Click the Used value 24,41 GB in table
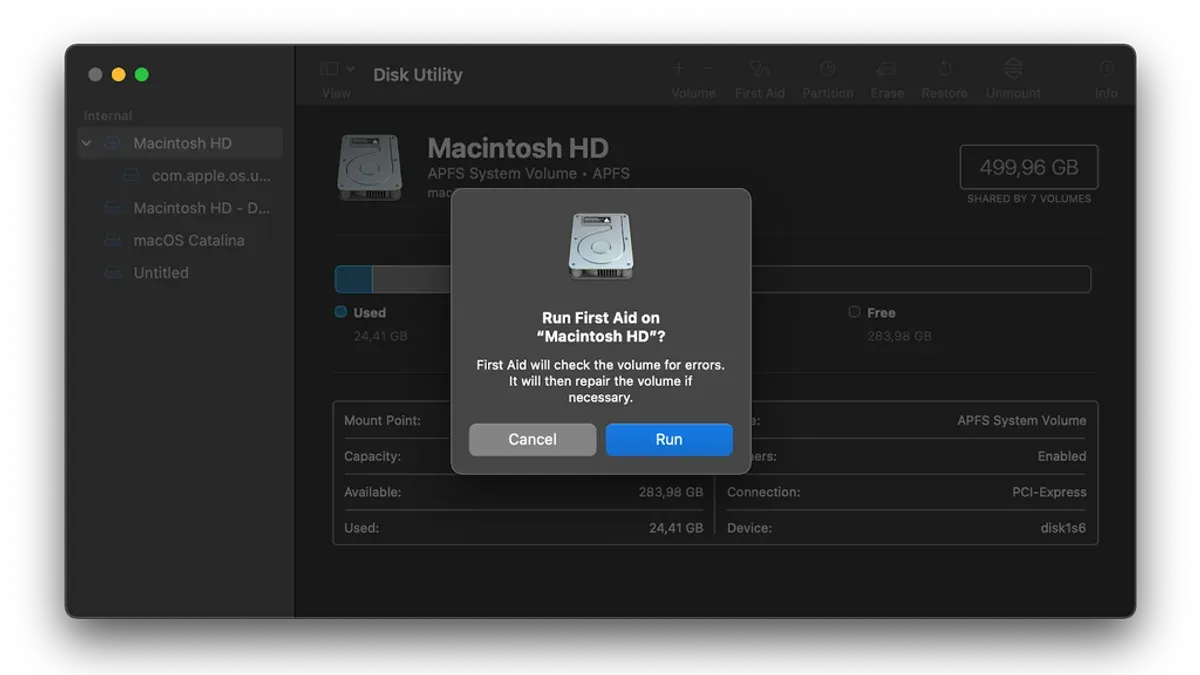Screen dimensions: 1200x675 coord(676,528)
